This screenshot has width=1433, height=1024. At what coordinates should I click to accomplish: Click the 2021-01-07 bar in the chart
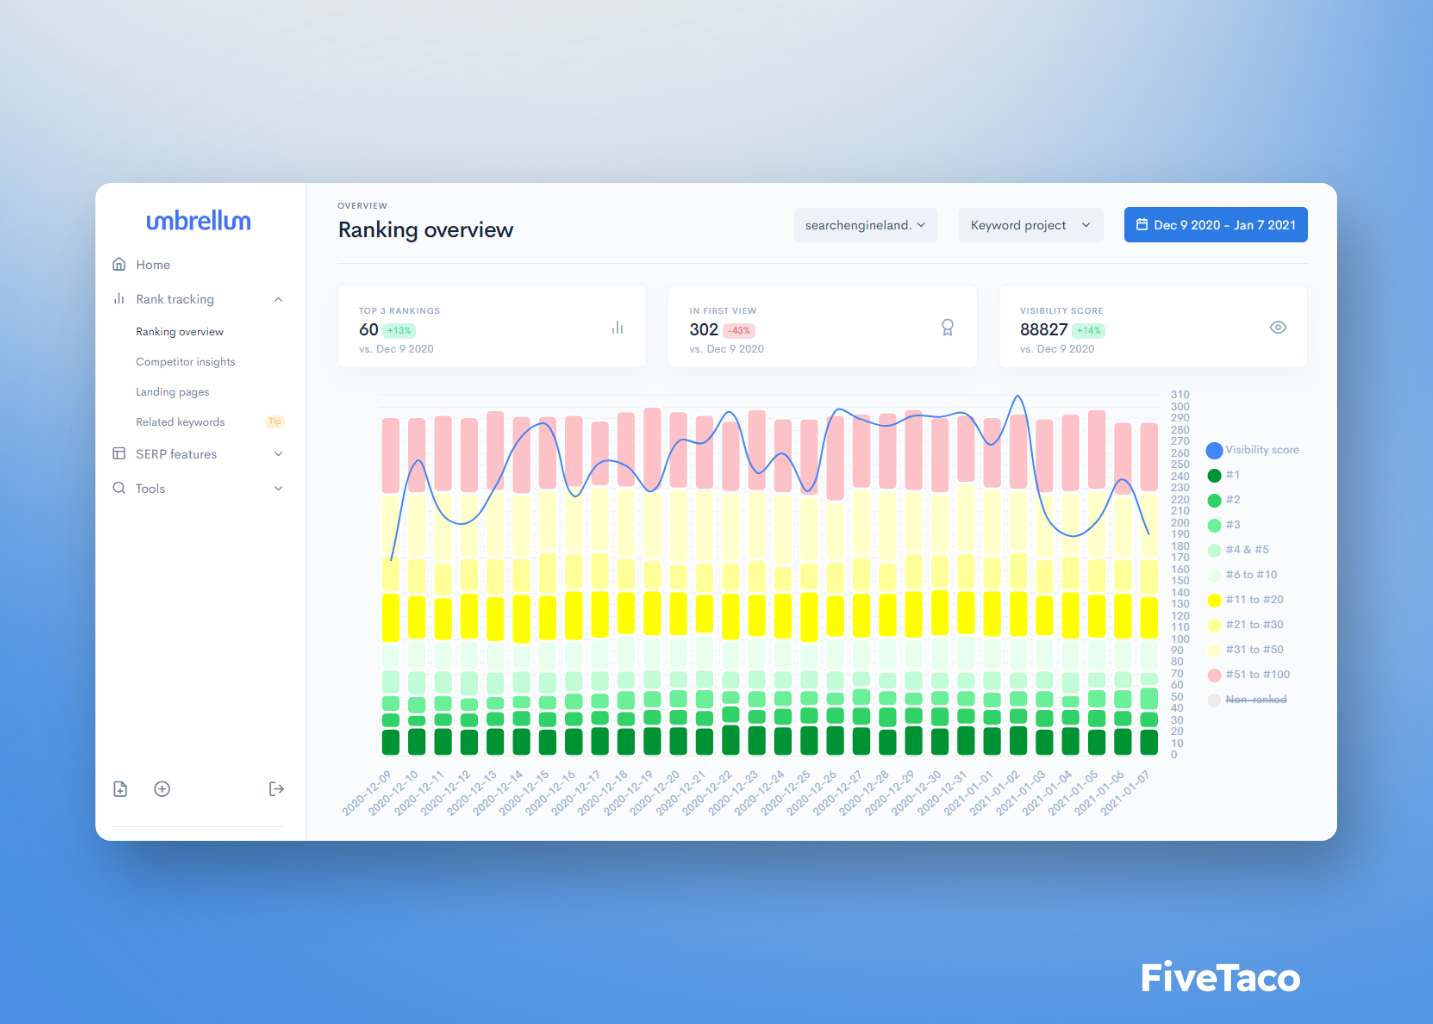(x=1150, y=588)
